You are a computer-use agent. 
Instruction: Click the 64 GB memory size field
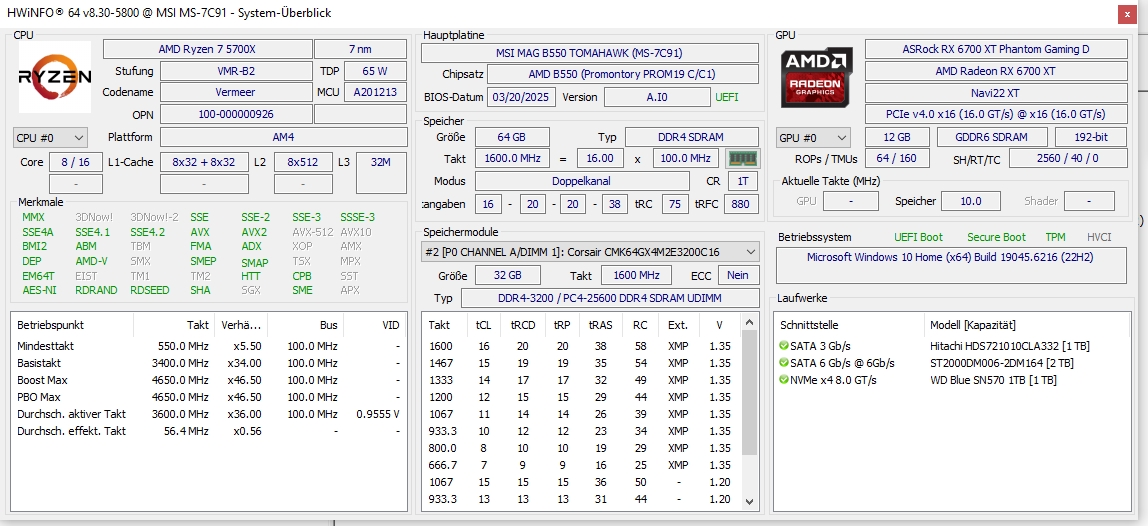coord(512,137)
